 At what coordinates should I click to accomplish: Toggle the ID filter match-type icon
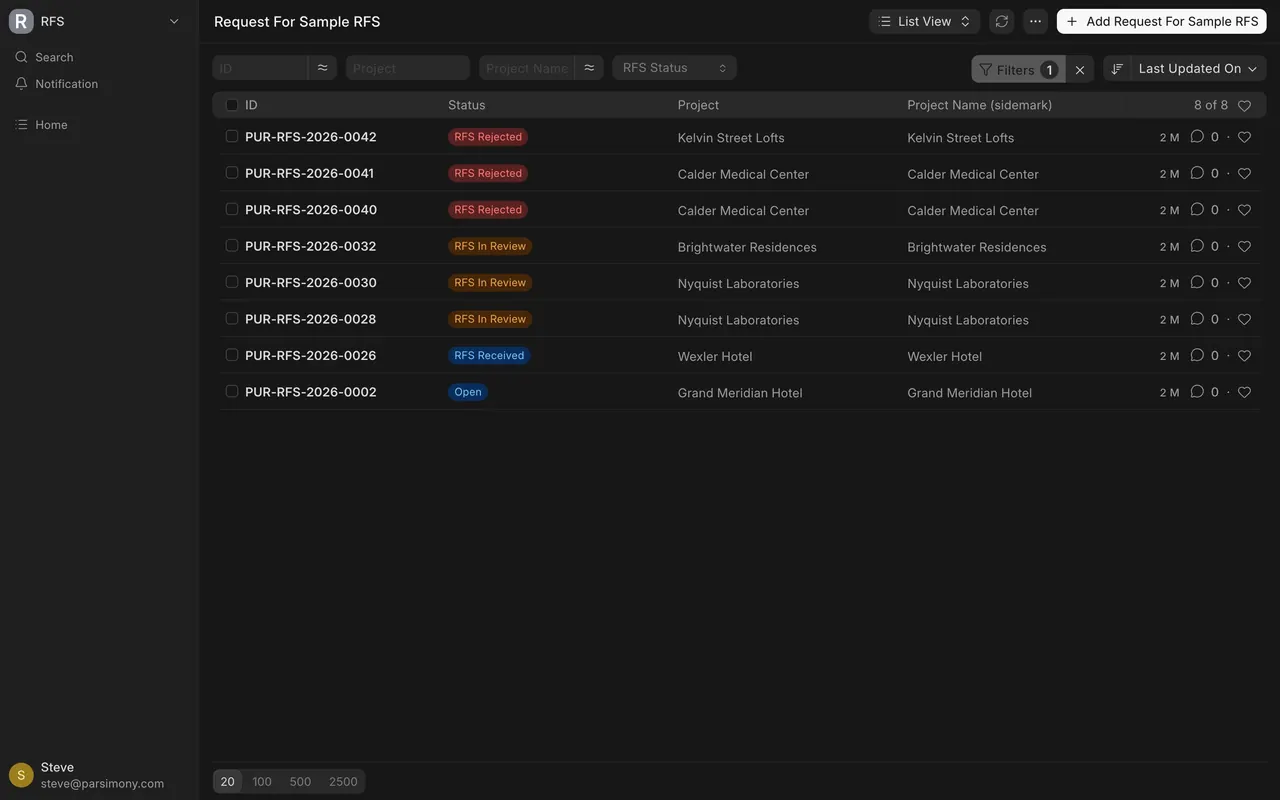coord(322,68)
